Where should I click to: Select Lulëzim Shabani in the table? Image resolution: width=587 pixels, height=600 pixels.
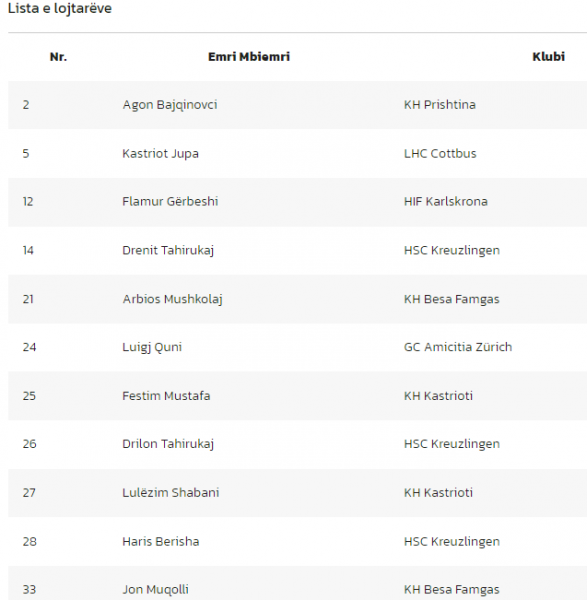(171, 492)
